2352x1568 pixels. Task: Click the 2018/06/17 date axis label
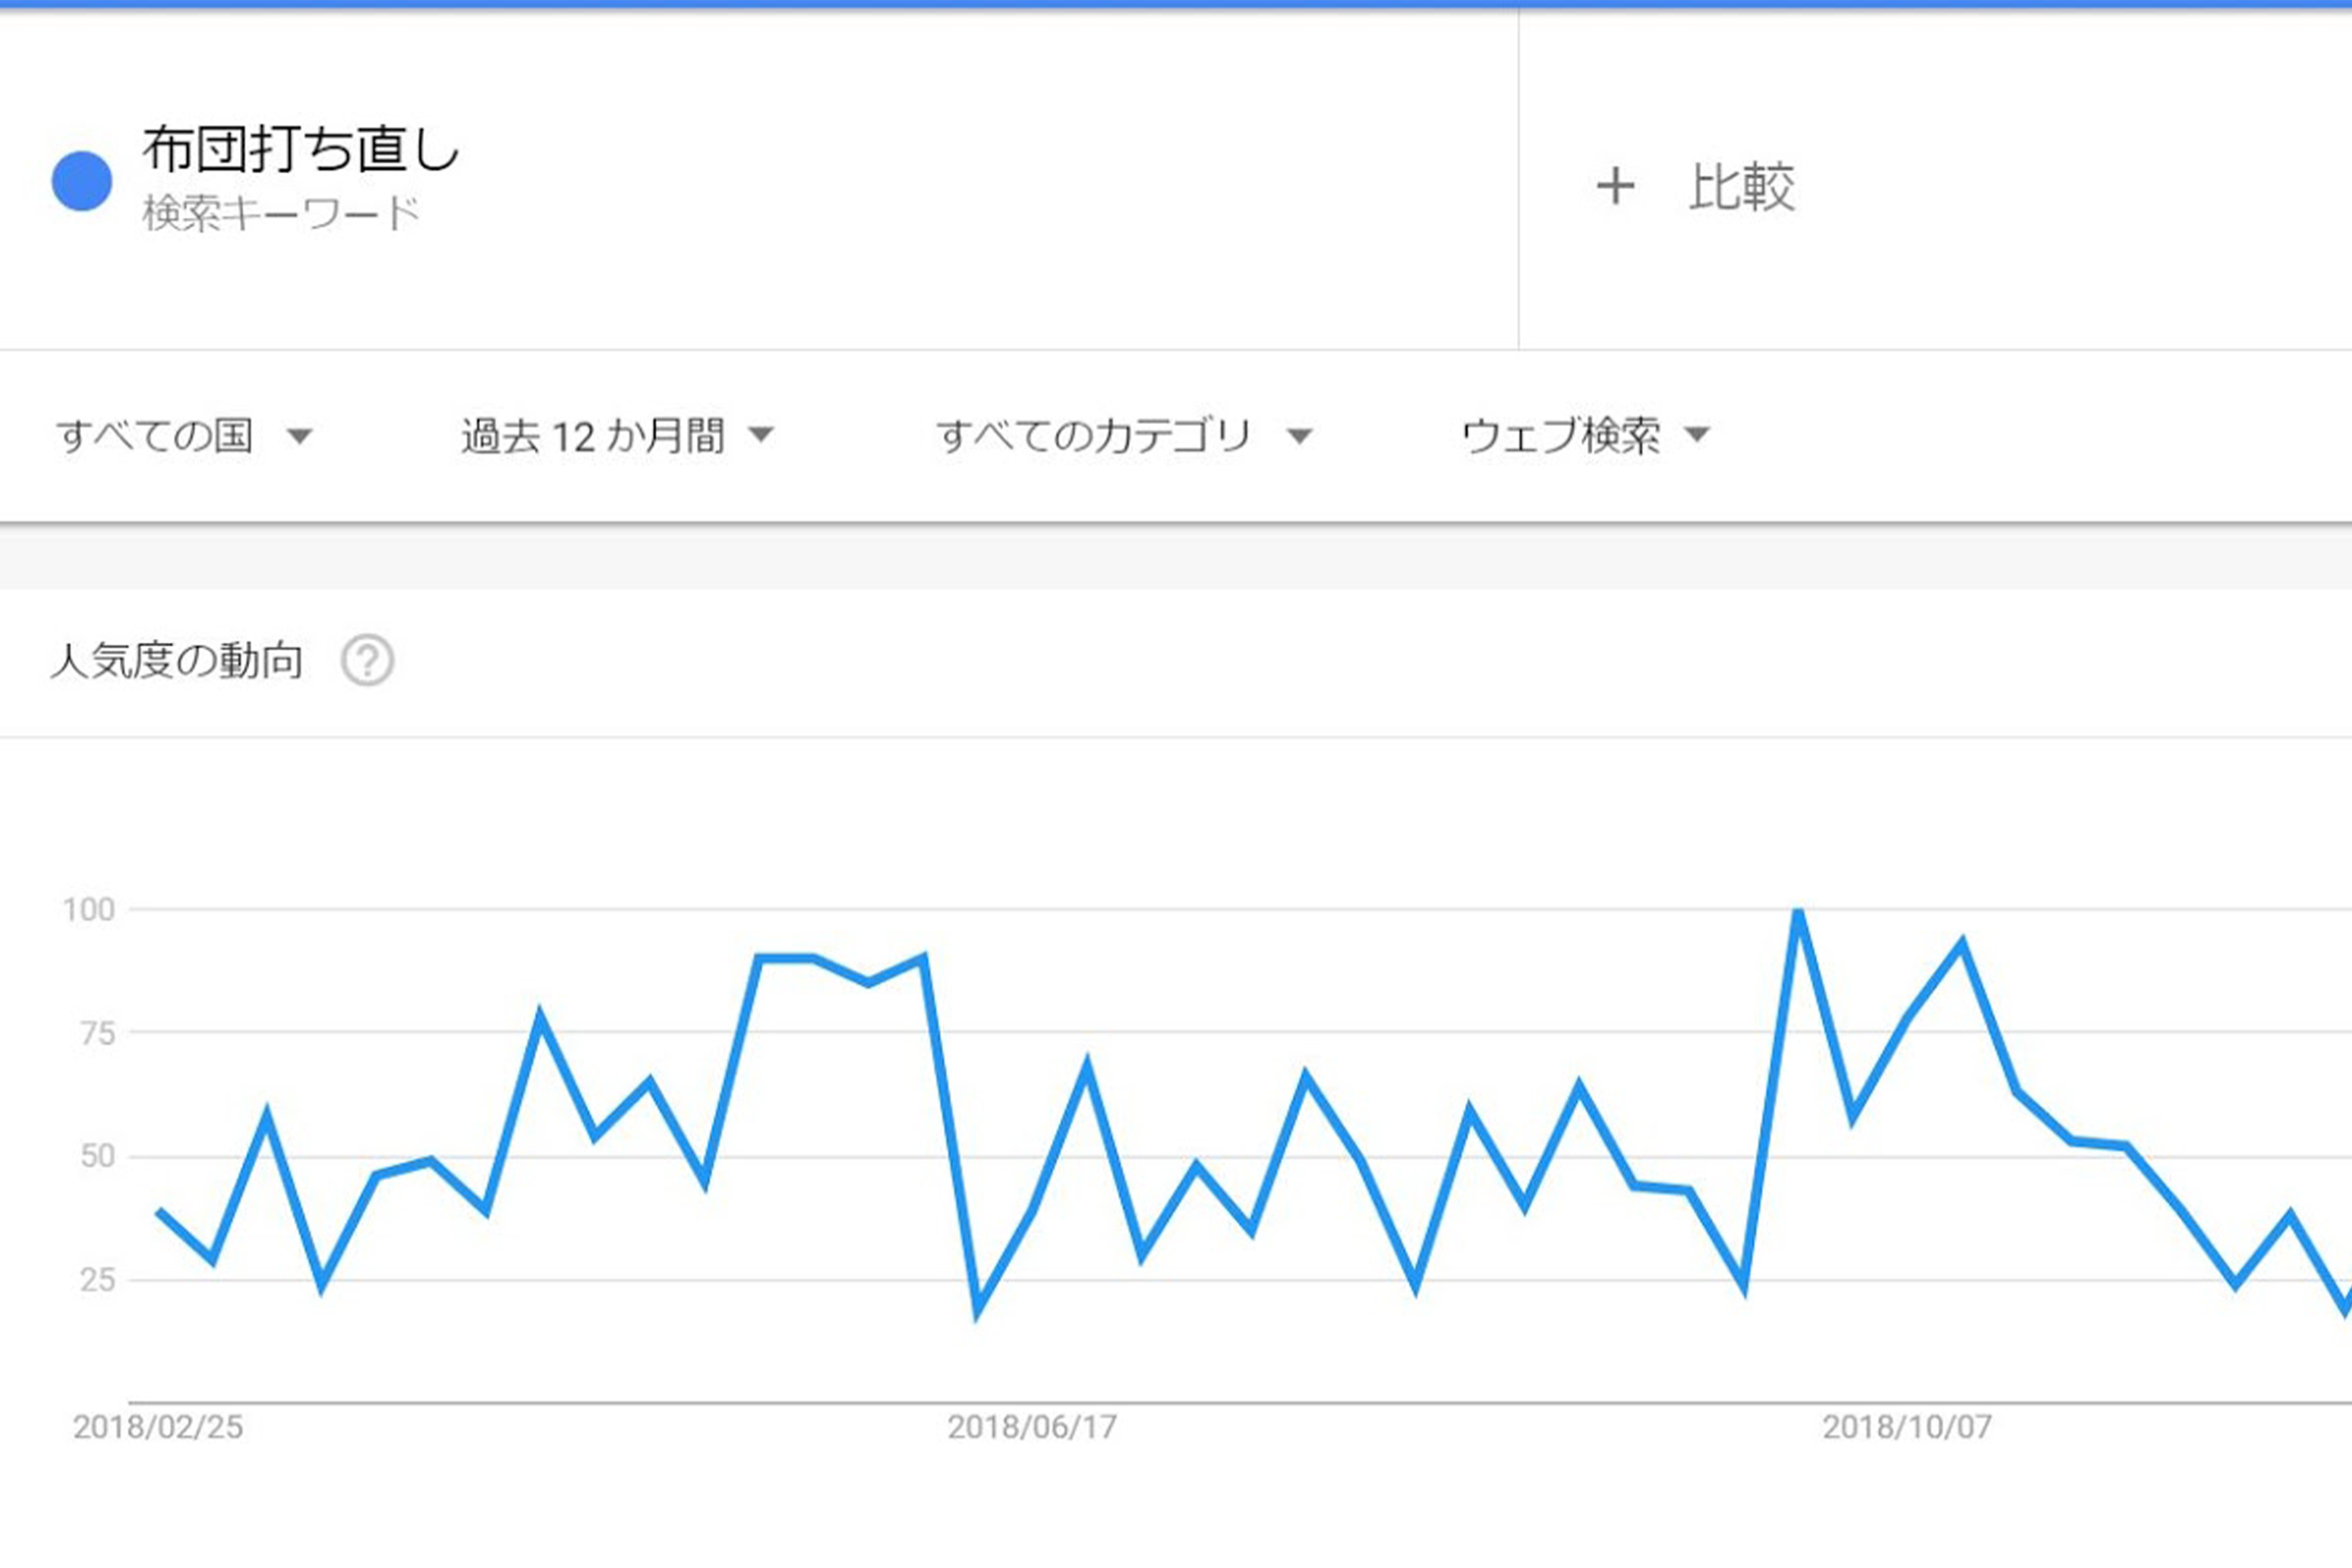(1032, 1427)
